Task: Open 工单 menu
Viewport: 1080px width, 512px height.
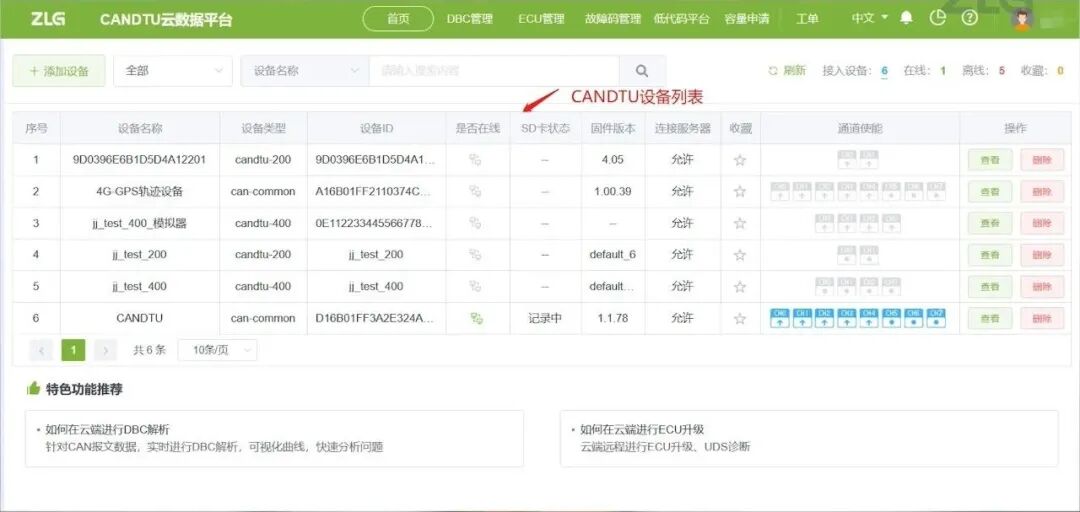Action: (807, 19)
